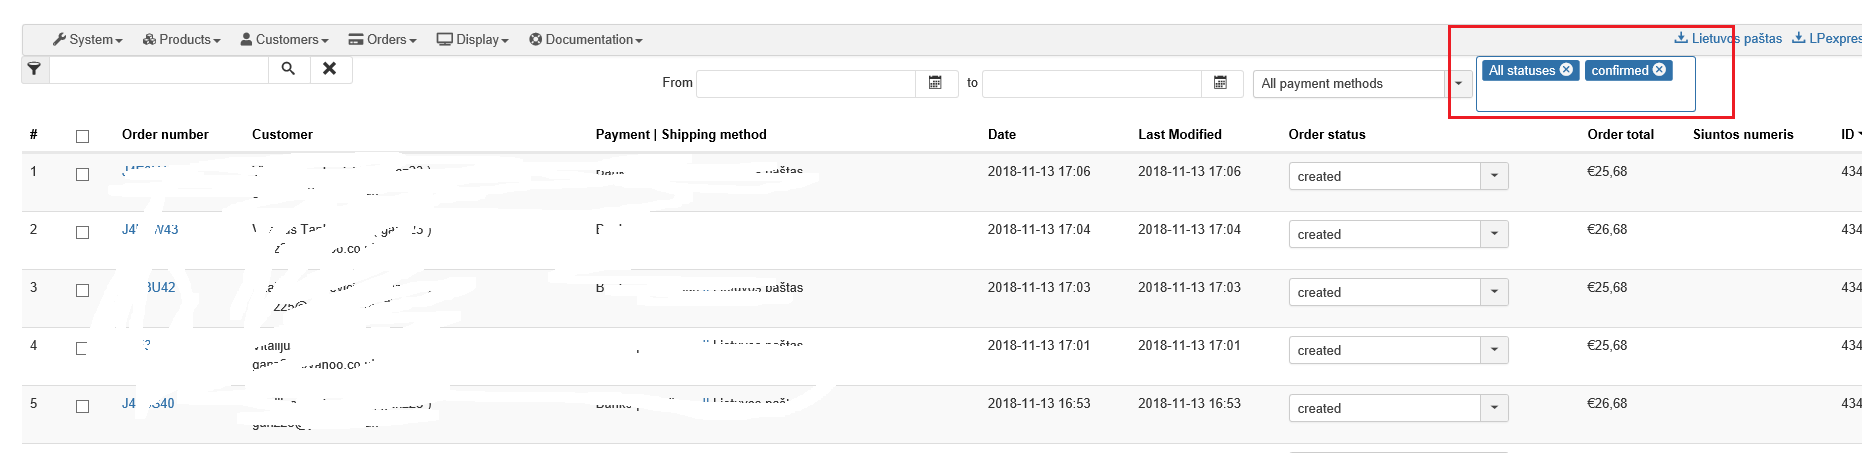The height and width of the screenshot is (453, 1862).
Task: Sort by Order total column header
Action: coord(1620,134)
